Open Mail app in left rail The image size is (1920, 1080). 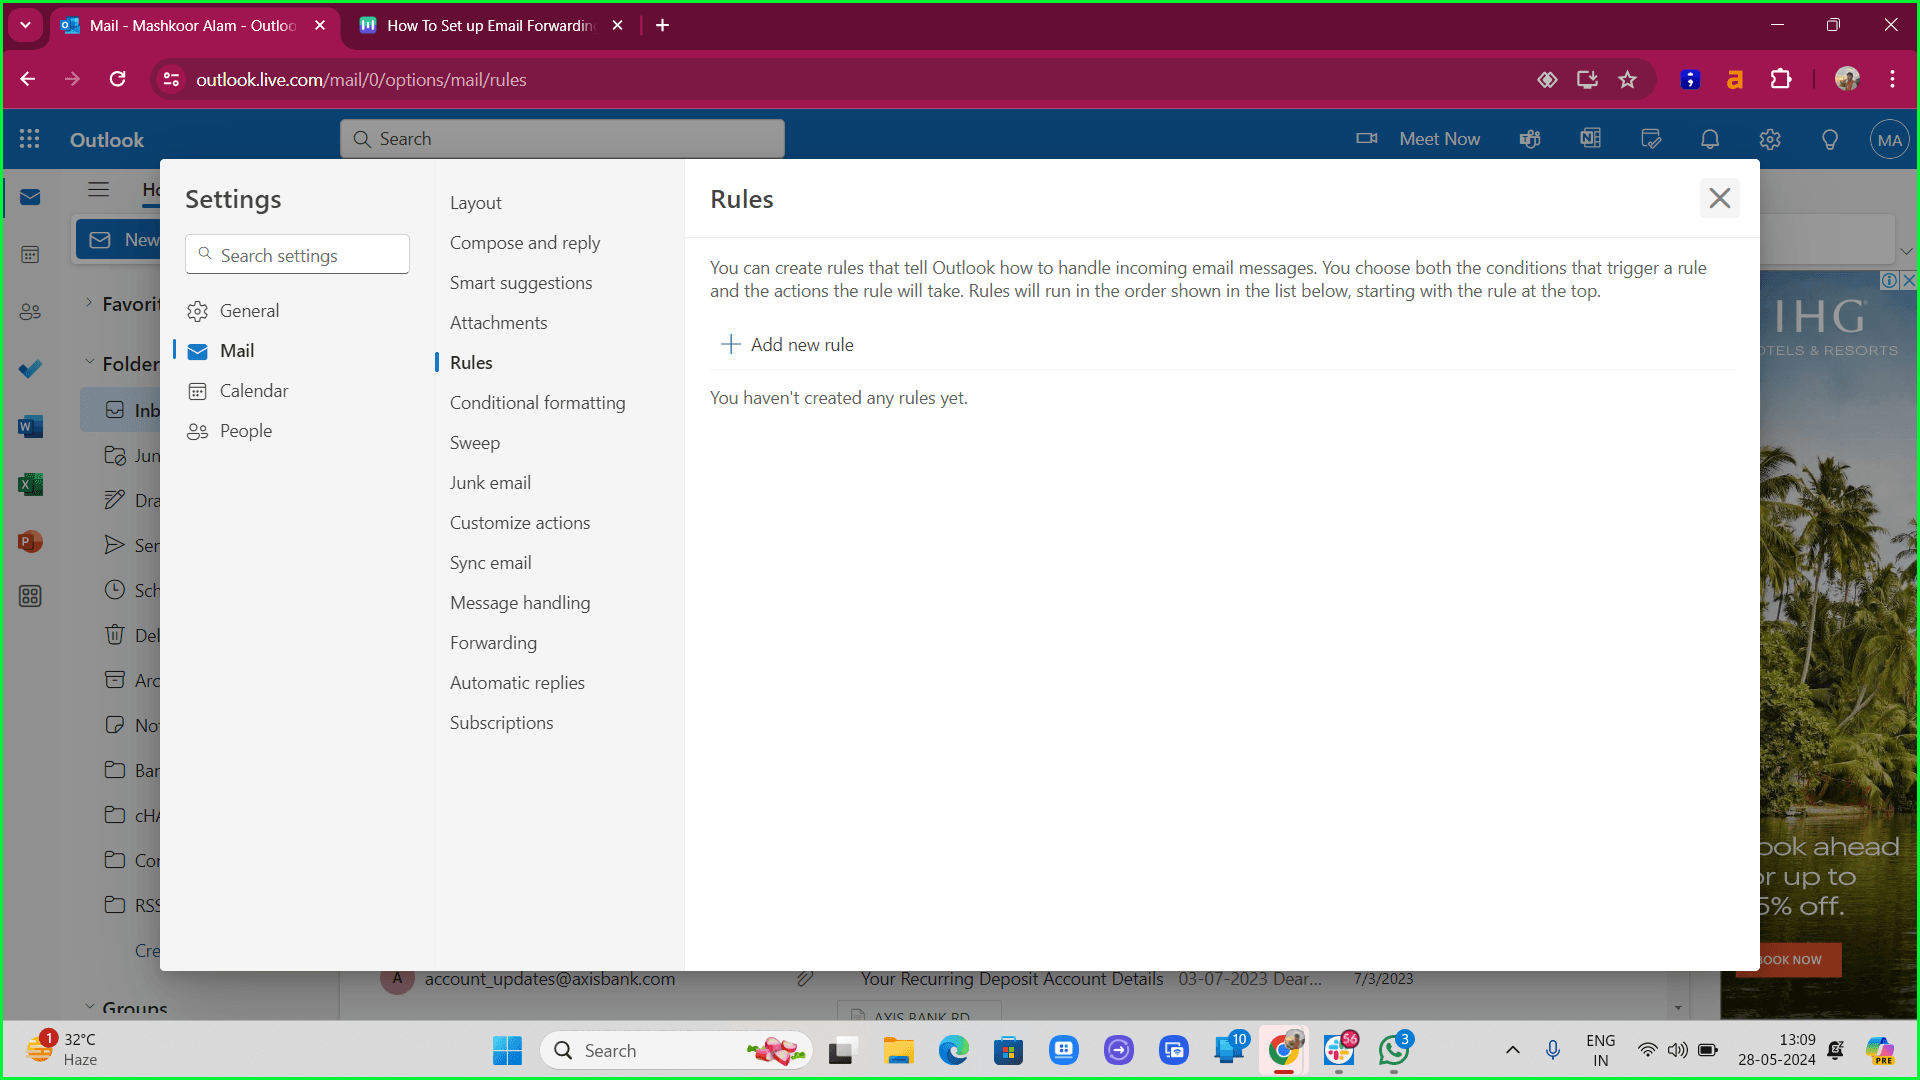pyautogui.click(x=30, y=197)
